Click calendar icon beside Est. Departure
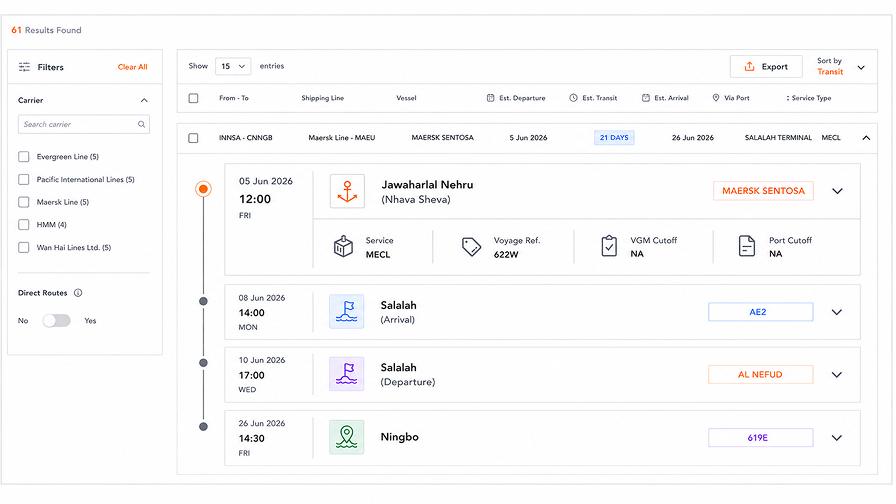896x504 pixels. (x=490, y=98)
